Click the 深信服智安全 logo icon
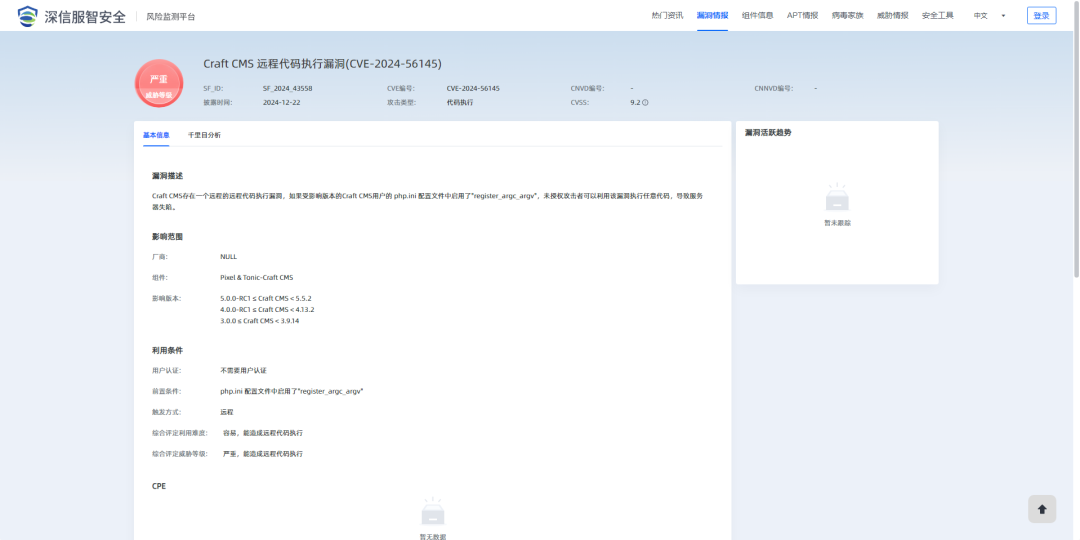The height and width of the screenshot is (540, 1080). 28,15
